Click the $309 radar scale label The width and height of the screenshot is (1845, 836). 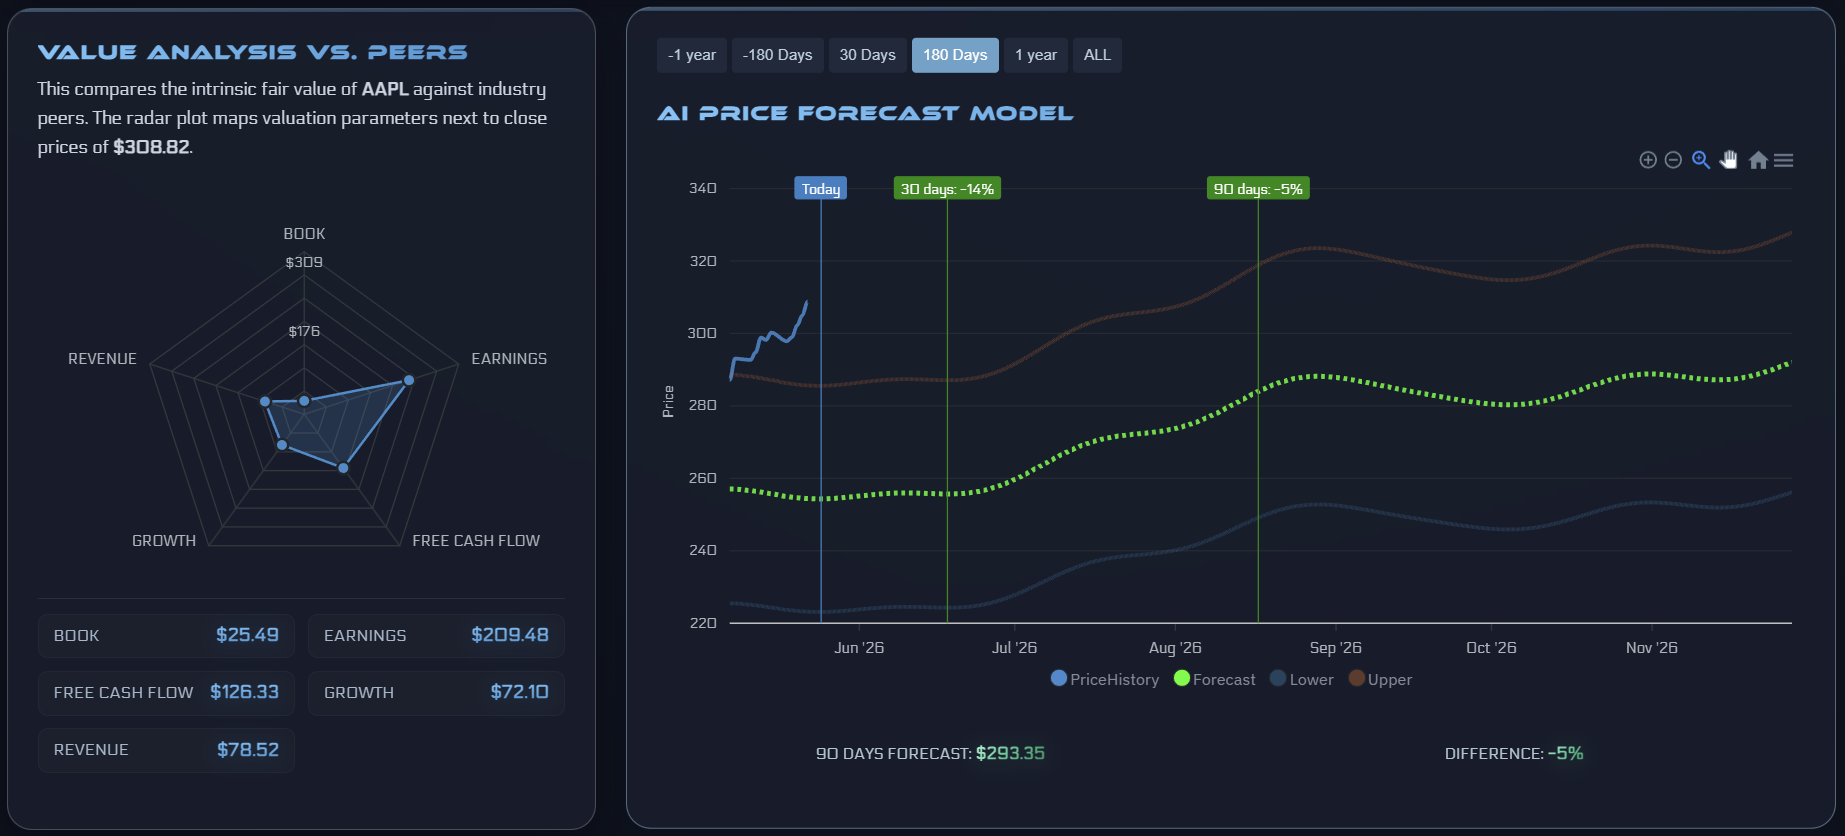[304, 262]
